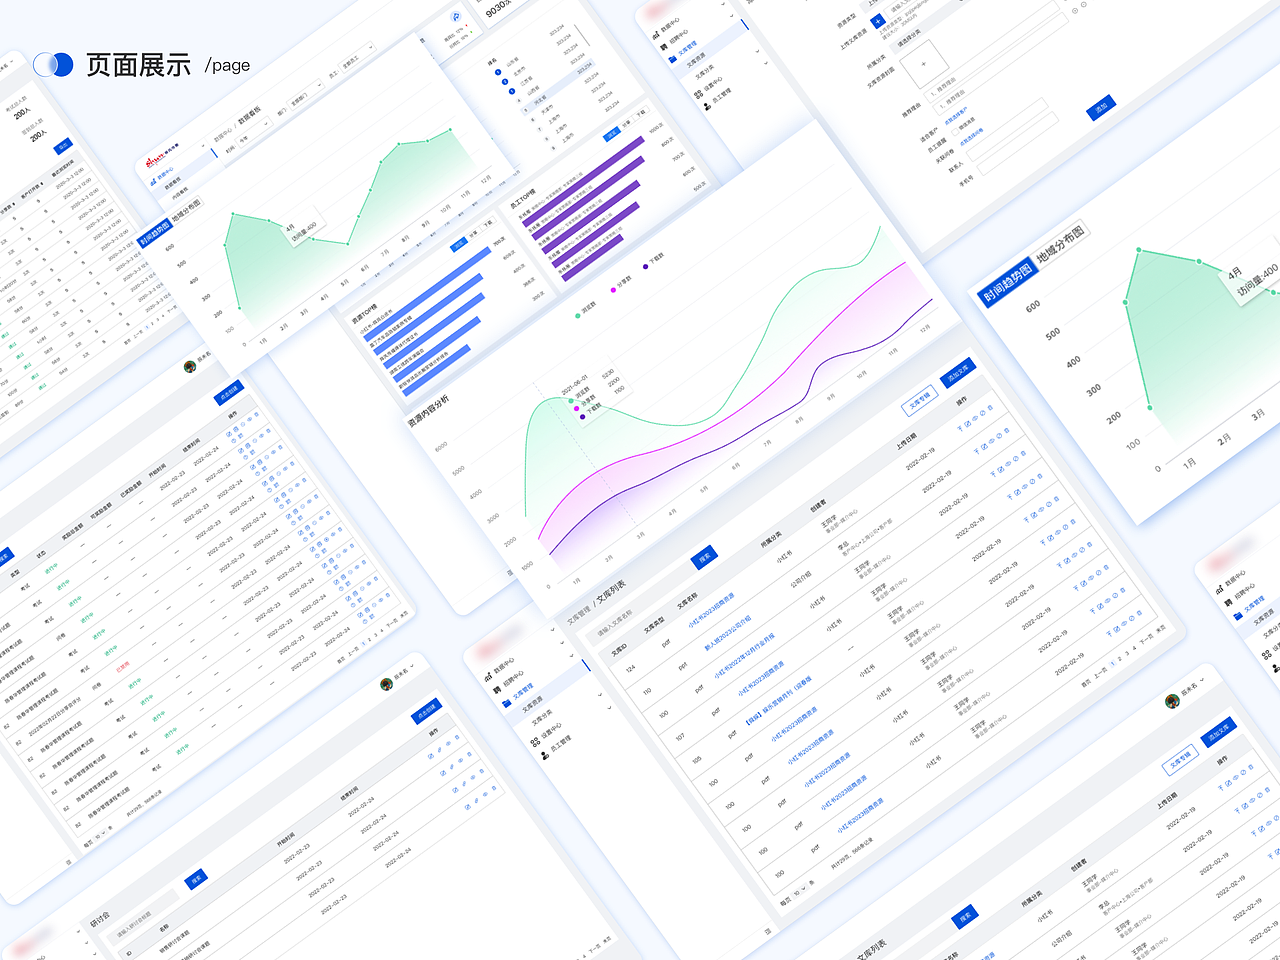Select the 设置中心 grid icon
The height and width of the screenshot is (960, 1280).
click(535, 742)
